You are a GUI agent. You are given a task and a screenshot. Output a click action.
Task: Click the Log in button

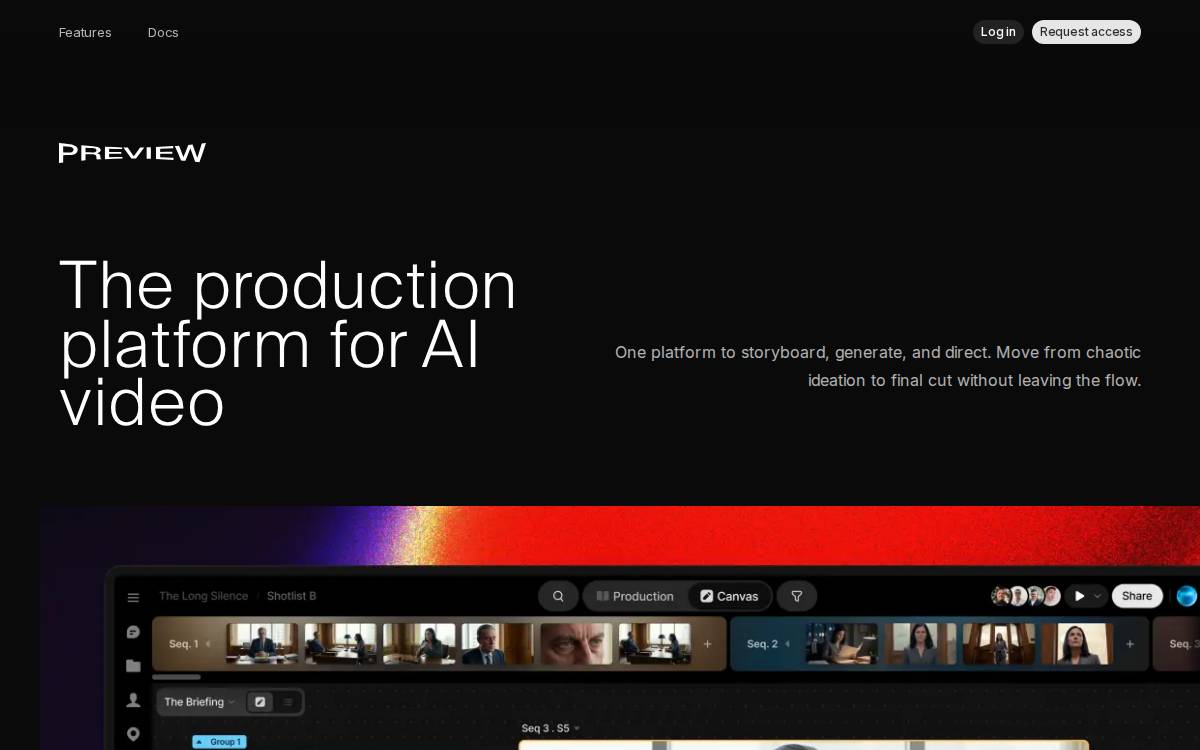998,32
